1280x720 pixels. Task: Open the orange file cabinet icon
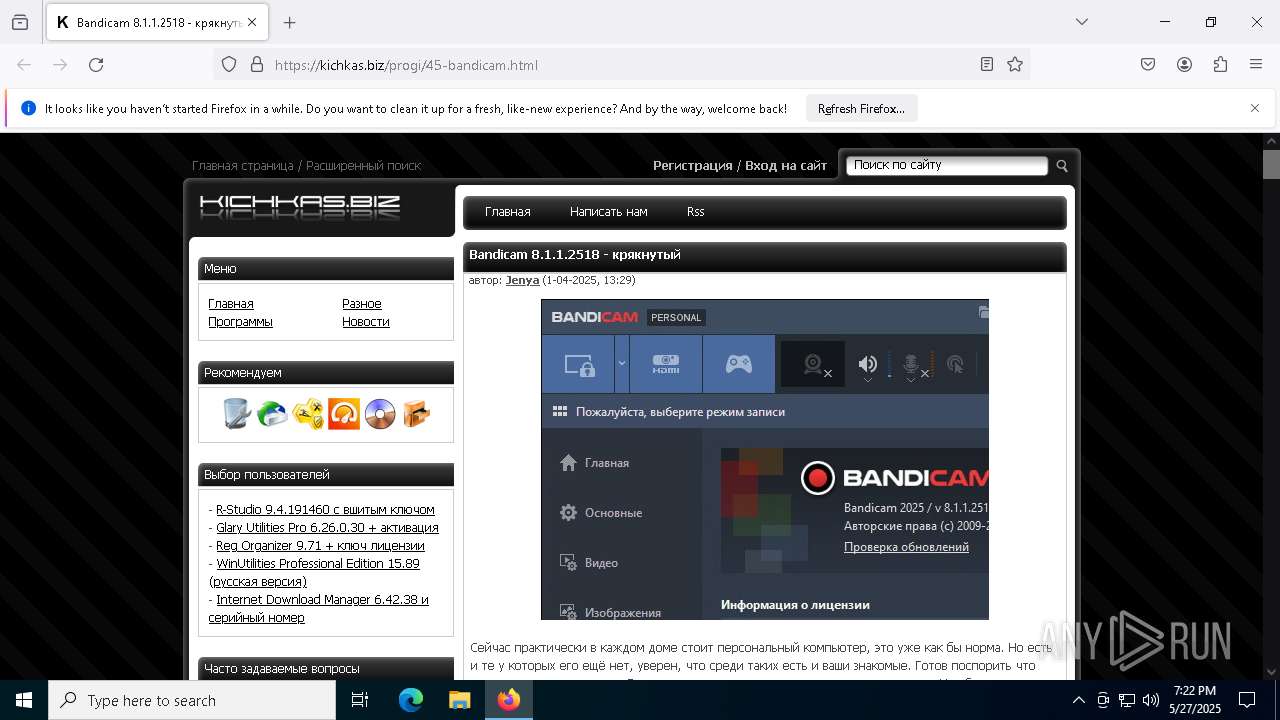pyautogui.click(x=416, y=413)
